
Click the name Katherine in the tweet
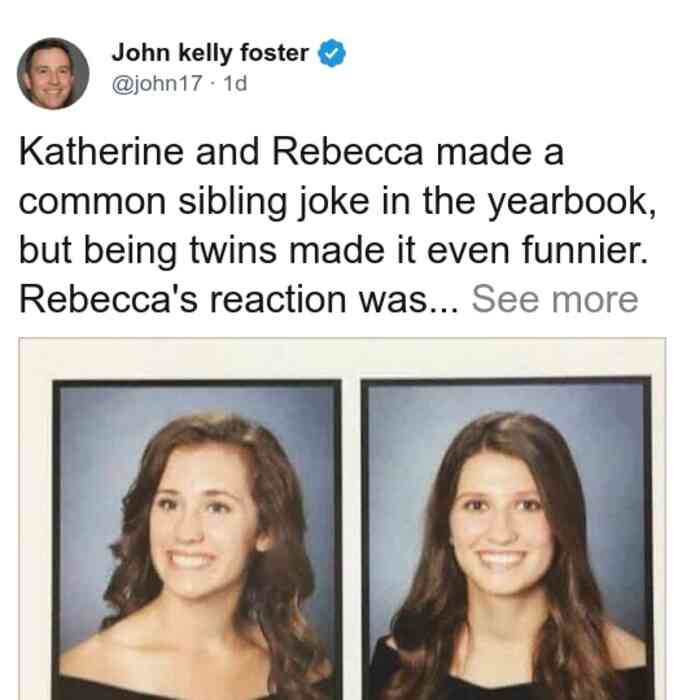(101, 152)
